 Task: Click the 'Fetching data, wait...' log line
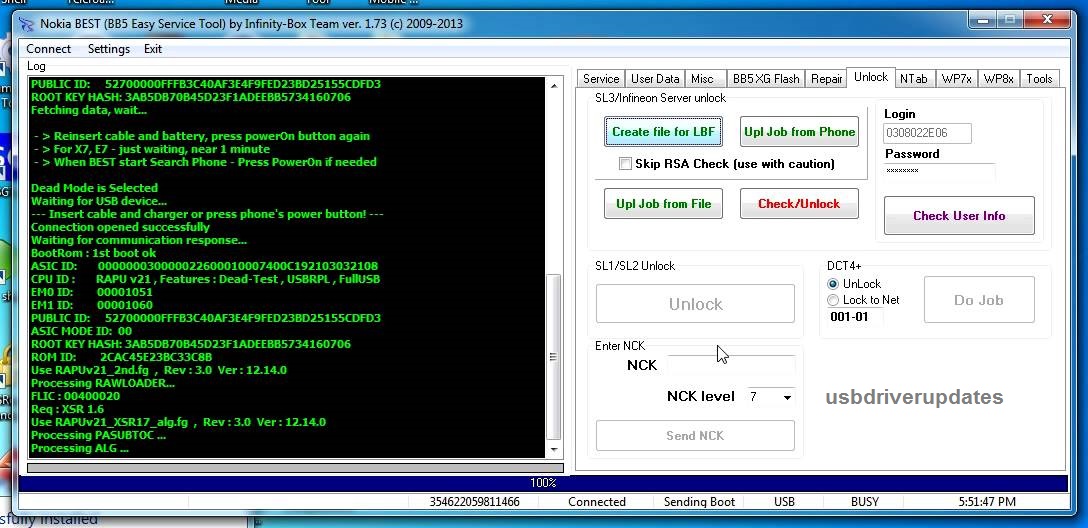pyautogui.click(x=89, y=110)
